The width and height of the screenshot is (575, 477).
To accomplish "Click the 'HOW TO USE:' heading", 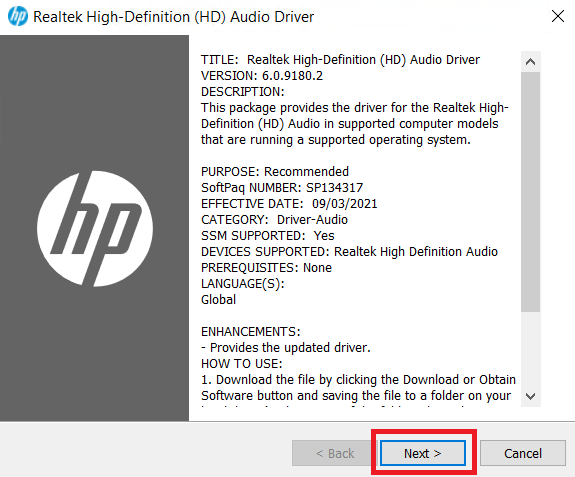I will [x=242, y=364].
